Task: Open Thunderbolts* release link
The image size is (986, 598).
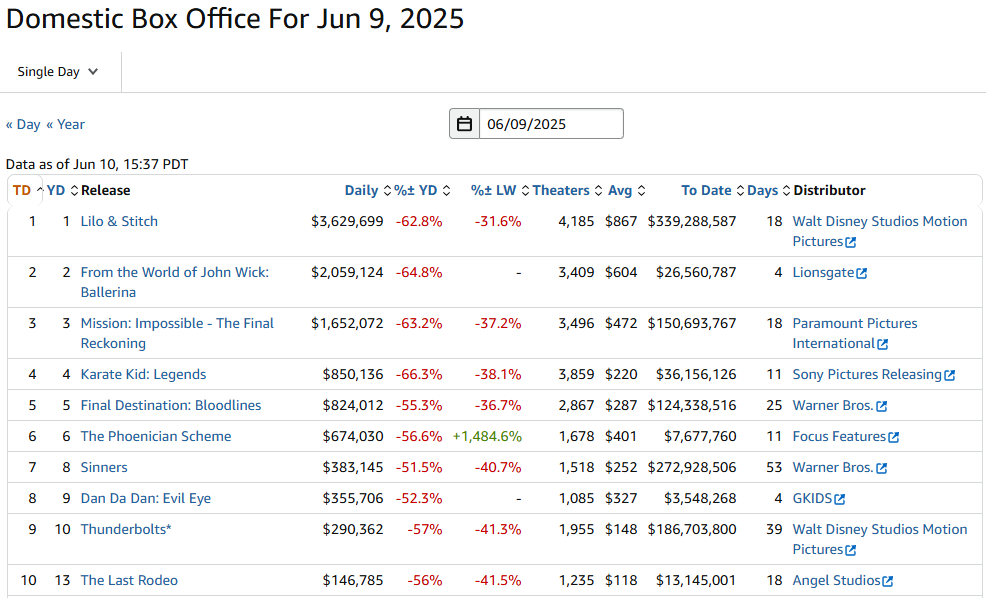Action: coord(126,529)
